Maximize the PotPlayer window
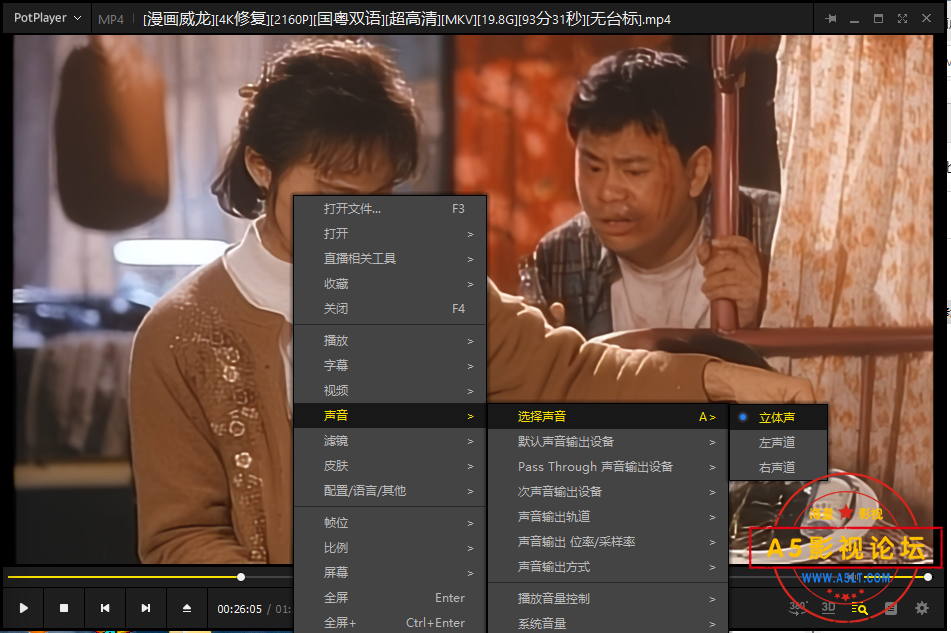 pos(878,19)
